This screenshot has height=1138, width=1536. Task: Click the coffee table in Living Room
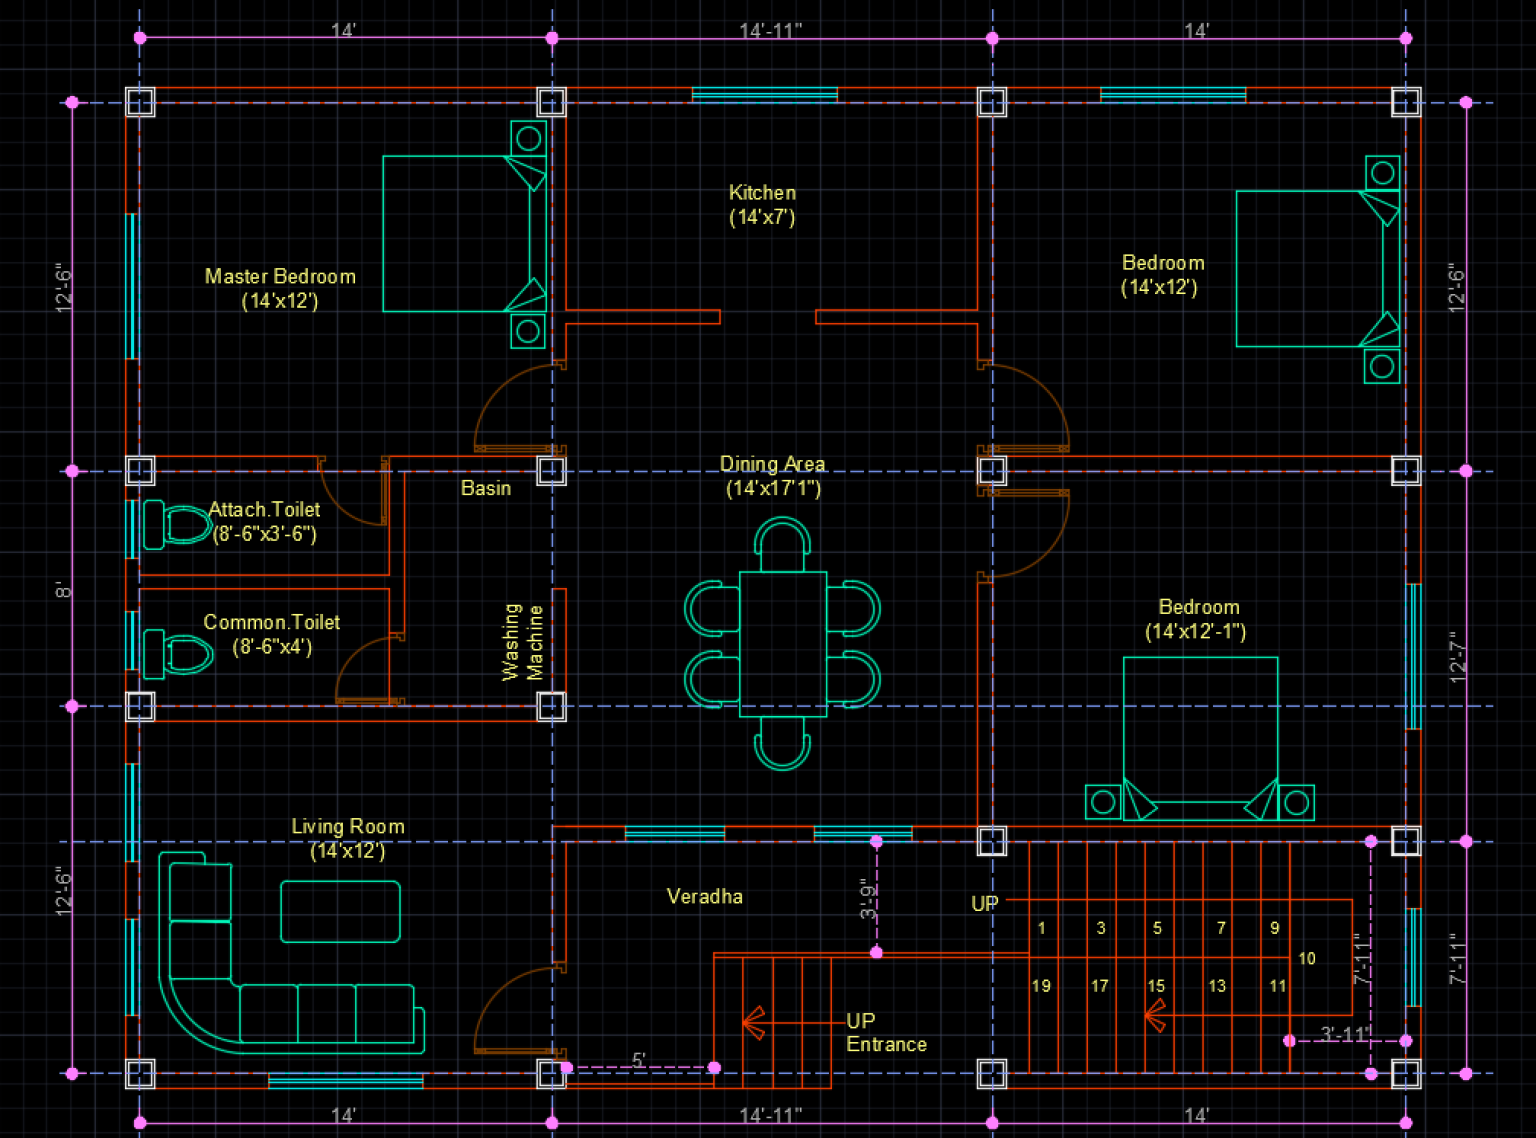click(340, 911)
